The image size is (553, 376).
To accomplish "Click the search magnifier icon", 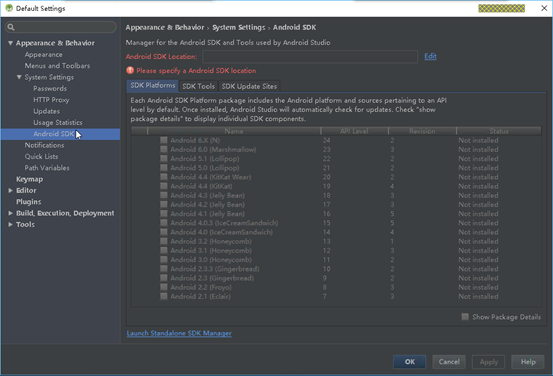I will pyautogui.click(x=11, y=27).
